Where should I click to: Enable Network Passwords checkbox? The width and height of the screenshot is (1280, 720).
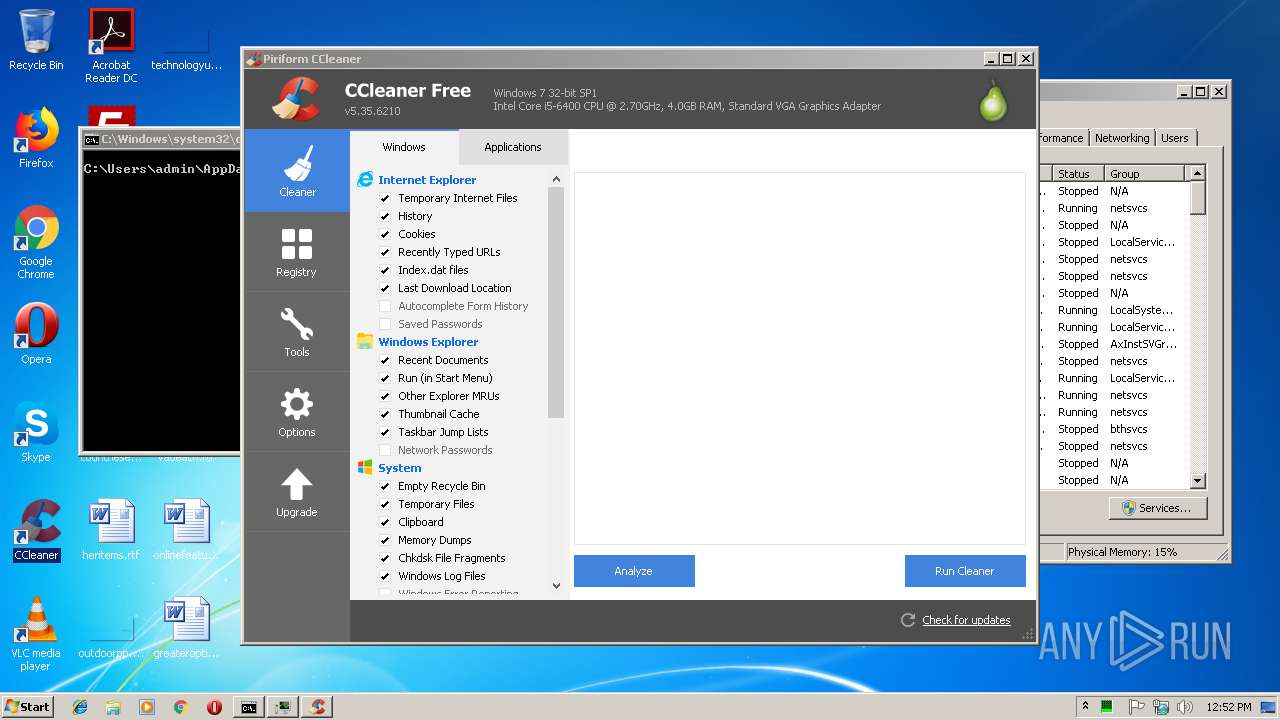point(385,450)
